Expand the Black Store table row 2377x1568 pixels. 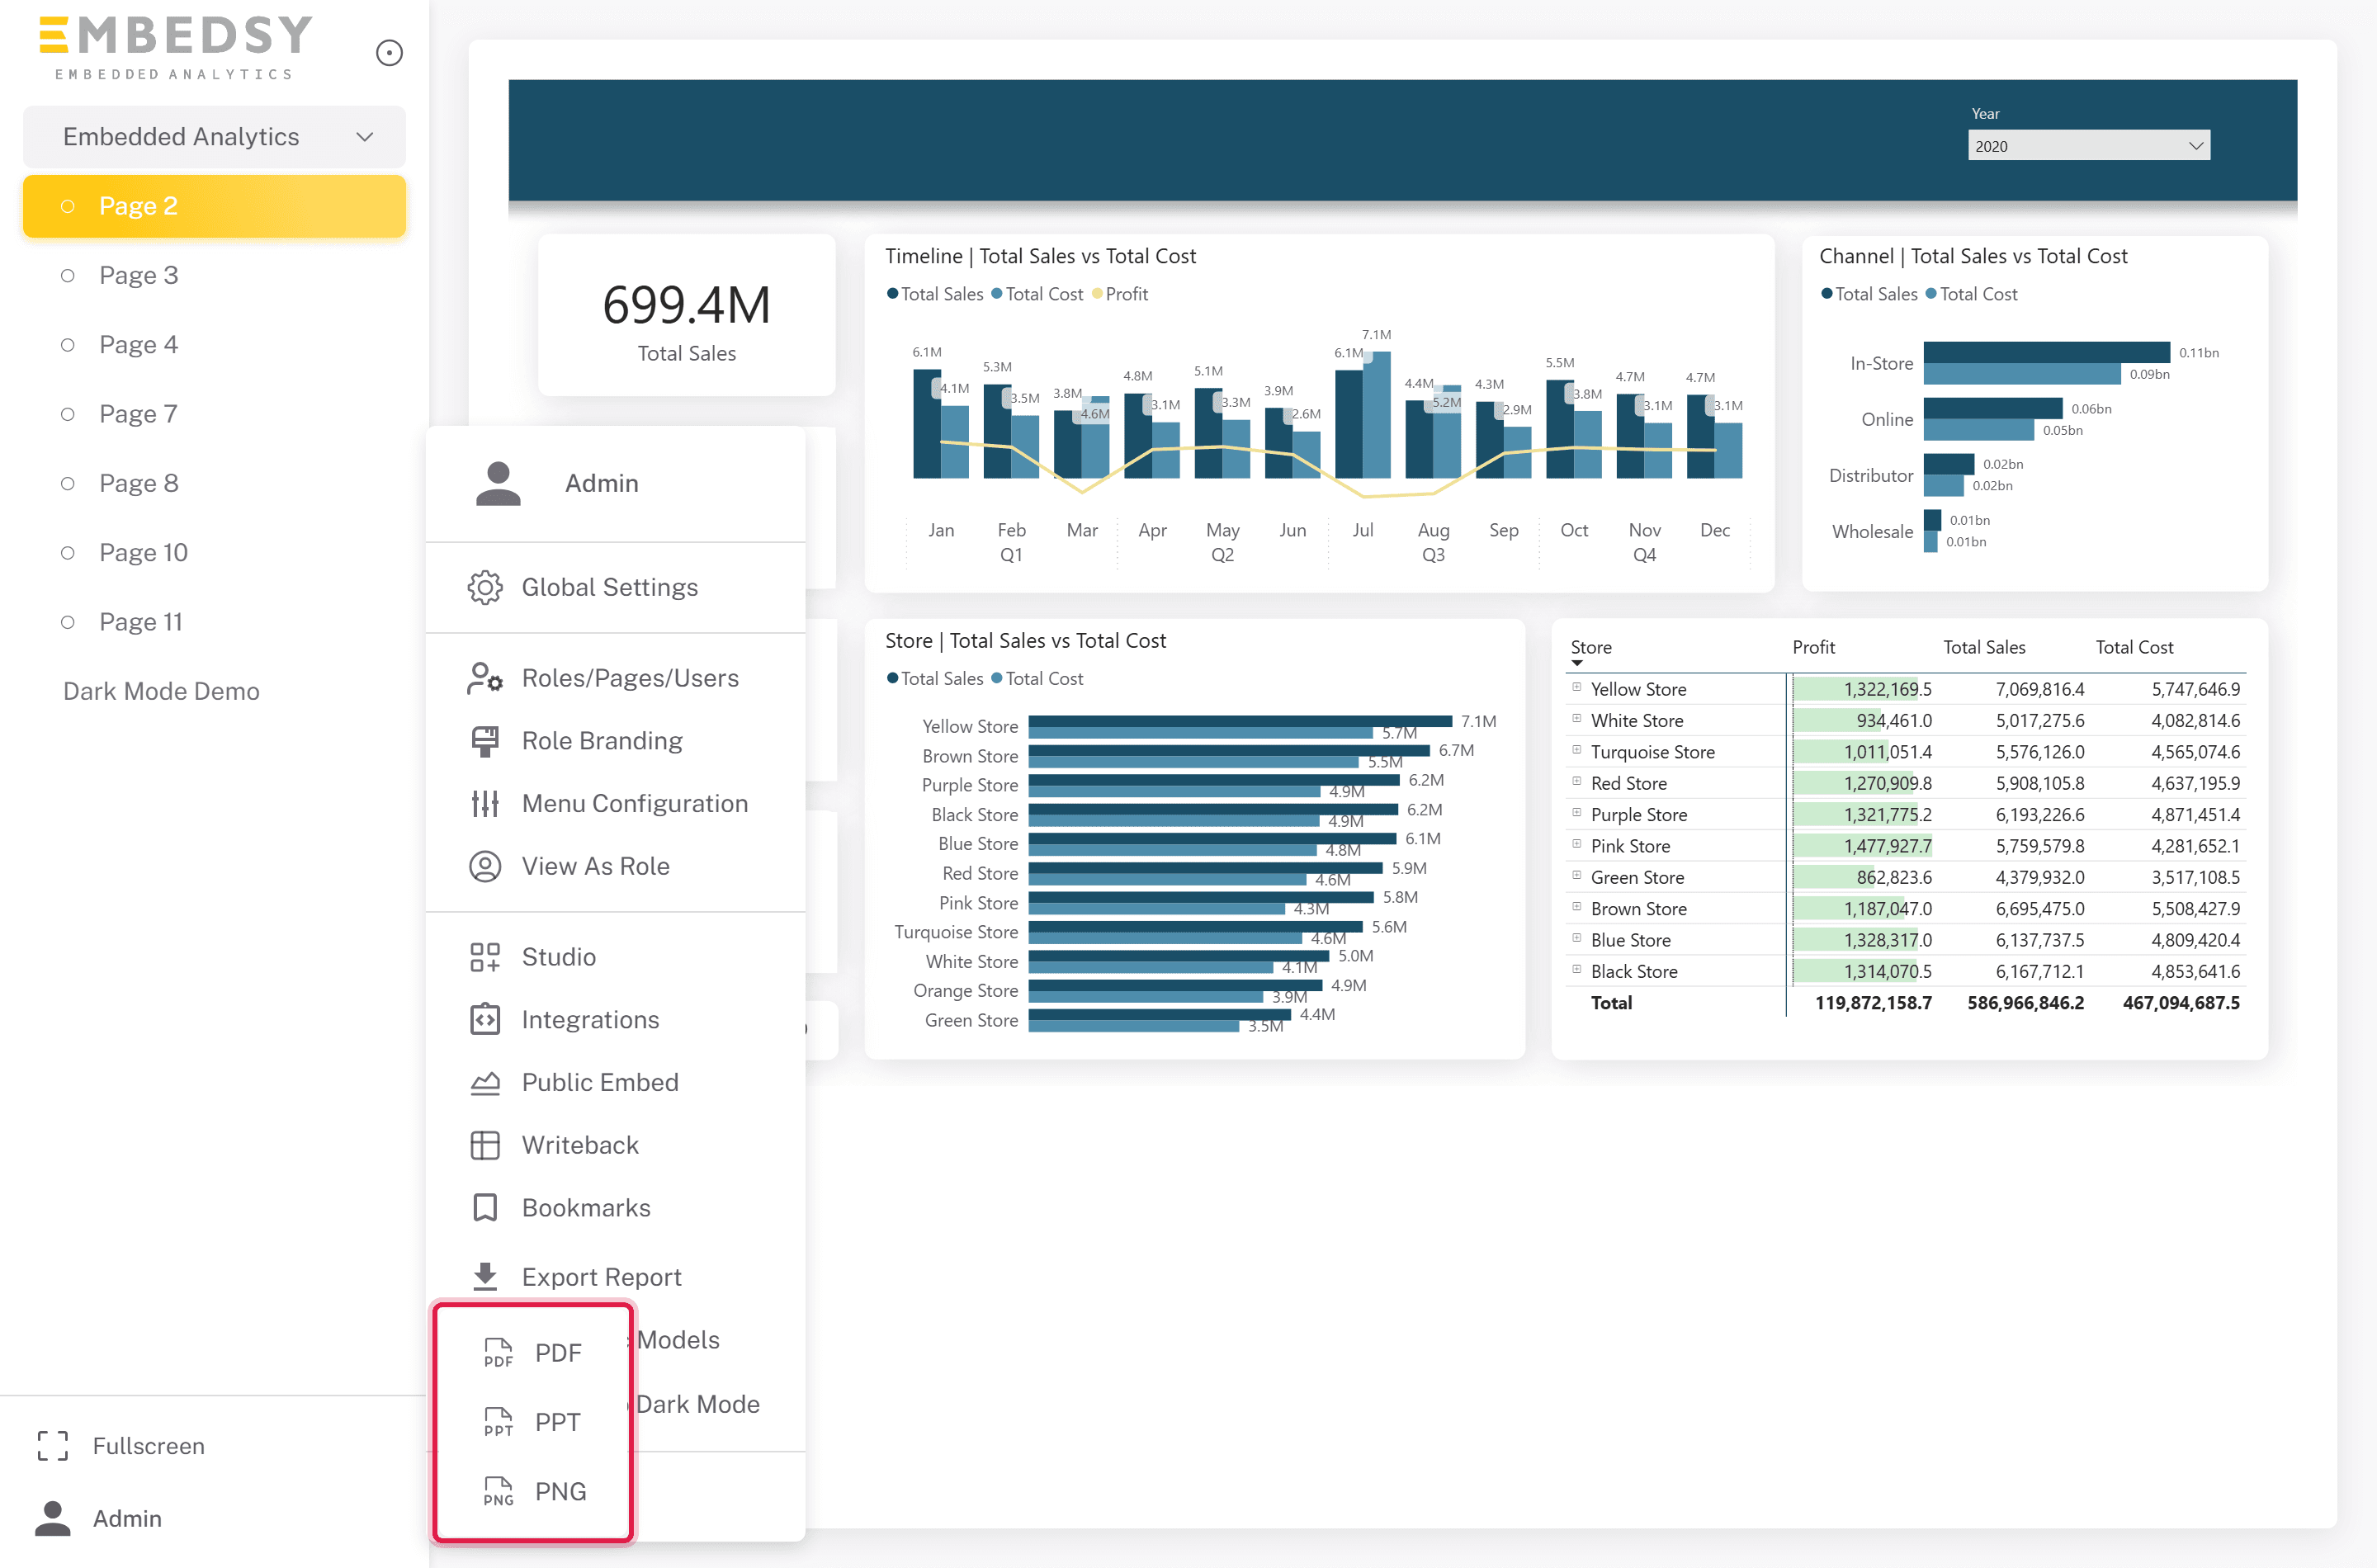point(1577,969)
